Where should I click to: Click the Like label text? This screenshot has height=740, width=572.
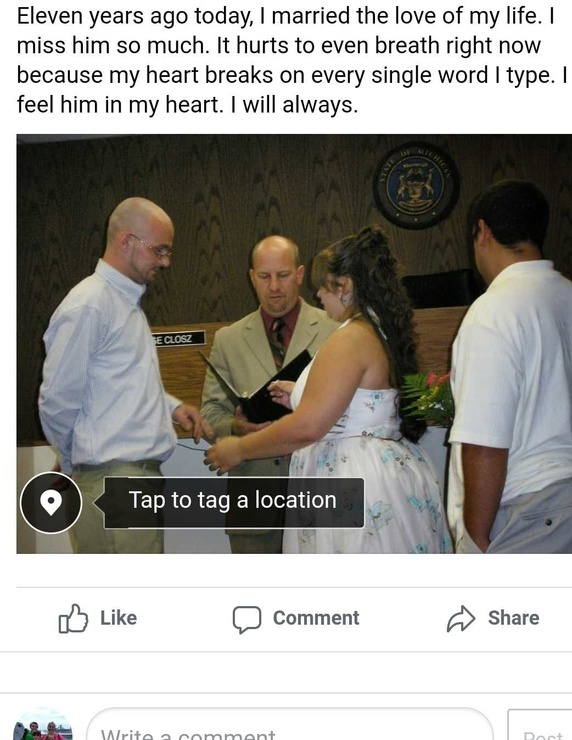(x=118, y=618)
